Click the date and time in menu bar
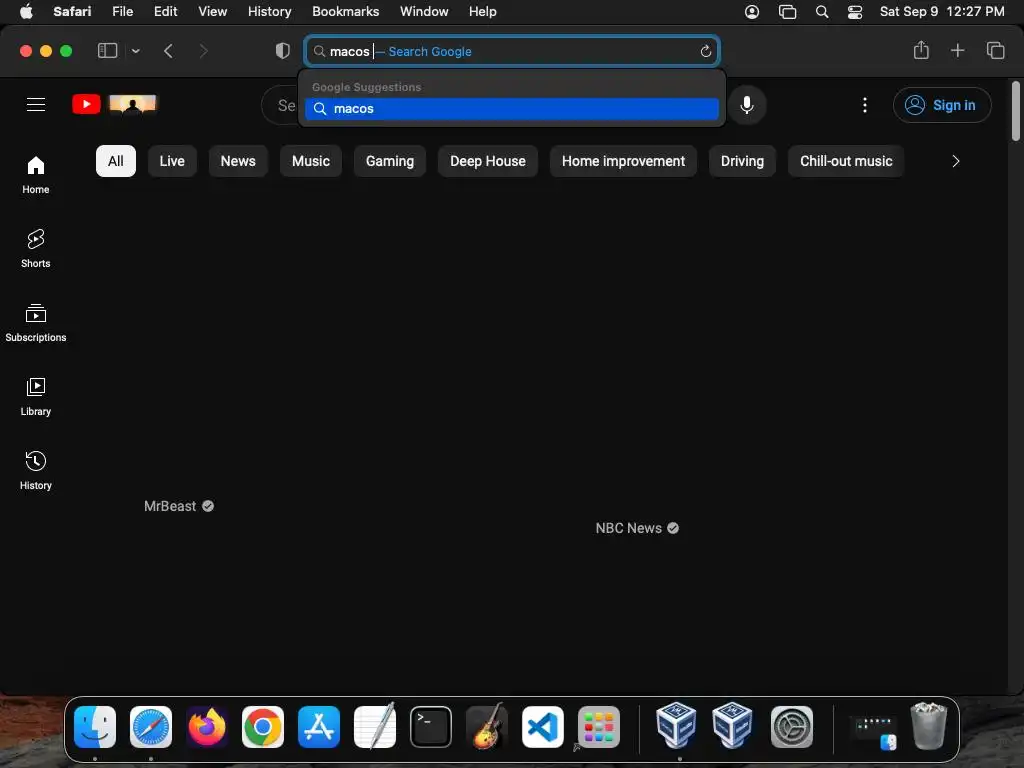This screenshot has height=768, width=1024. click(942, 11)
